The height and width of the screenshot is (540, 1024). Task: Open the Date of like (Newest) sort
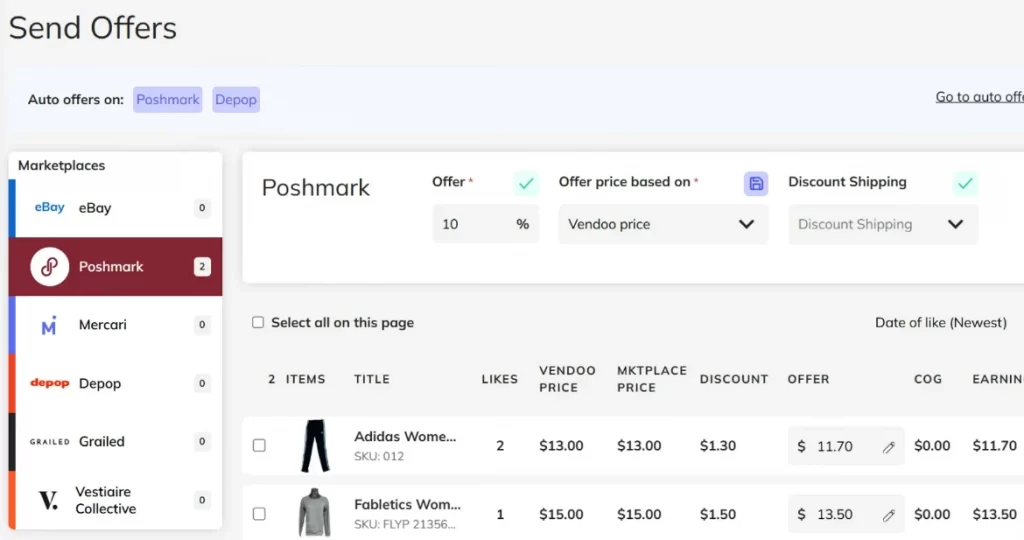tap(940, 323)
